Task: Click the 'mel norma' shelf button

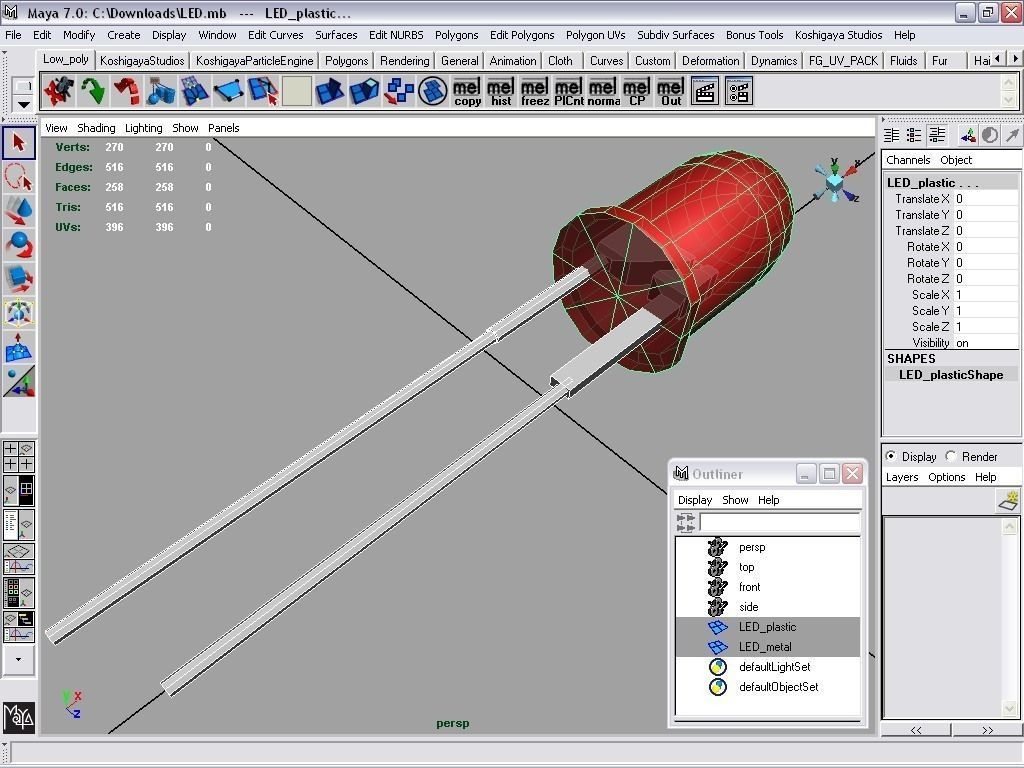Action: tap(603, 91)
